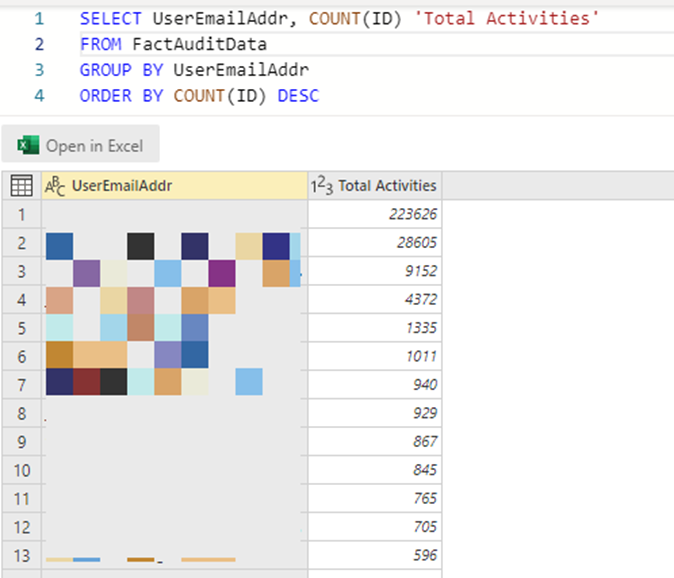Screen dimensions: 674x578
Task: Select row number 13 header
Action: (x=21, y=555)
